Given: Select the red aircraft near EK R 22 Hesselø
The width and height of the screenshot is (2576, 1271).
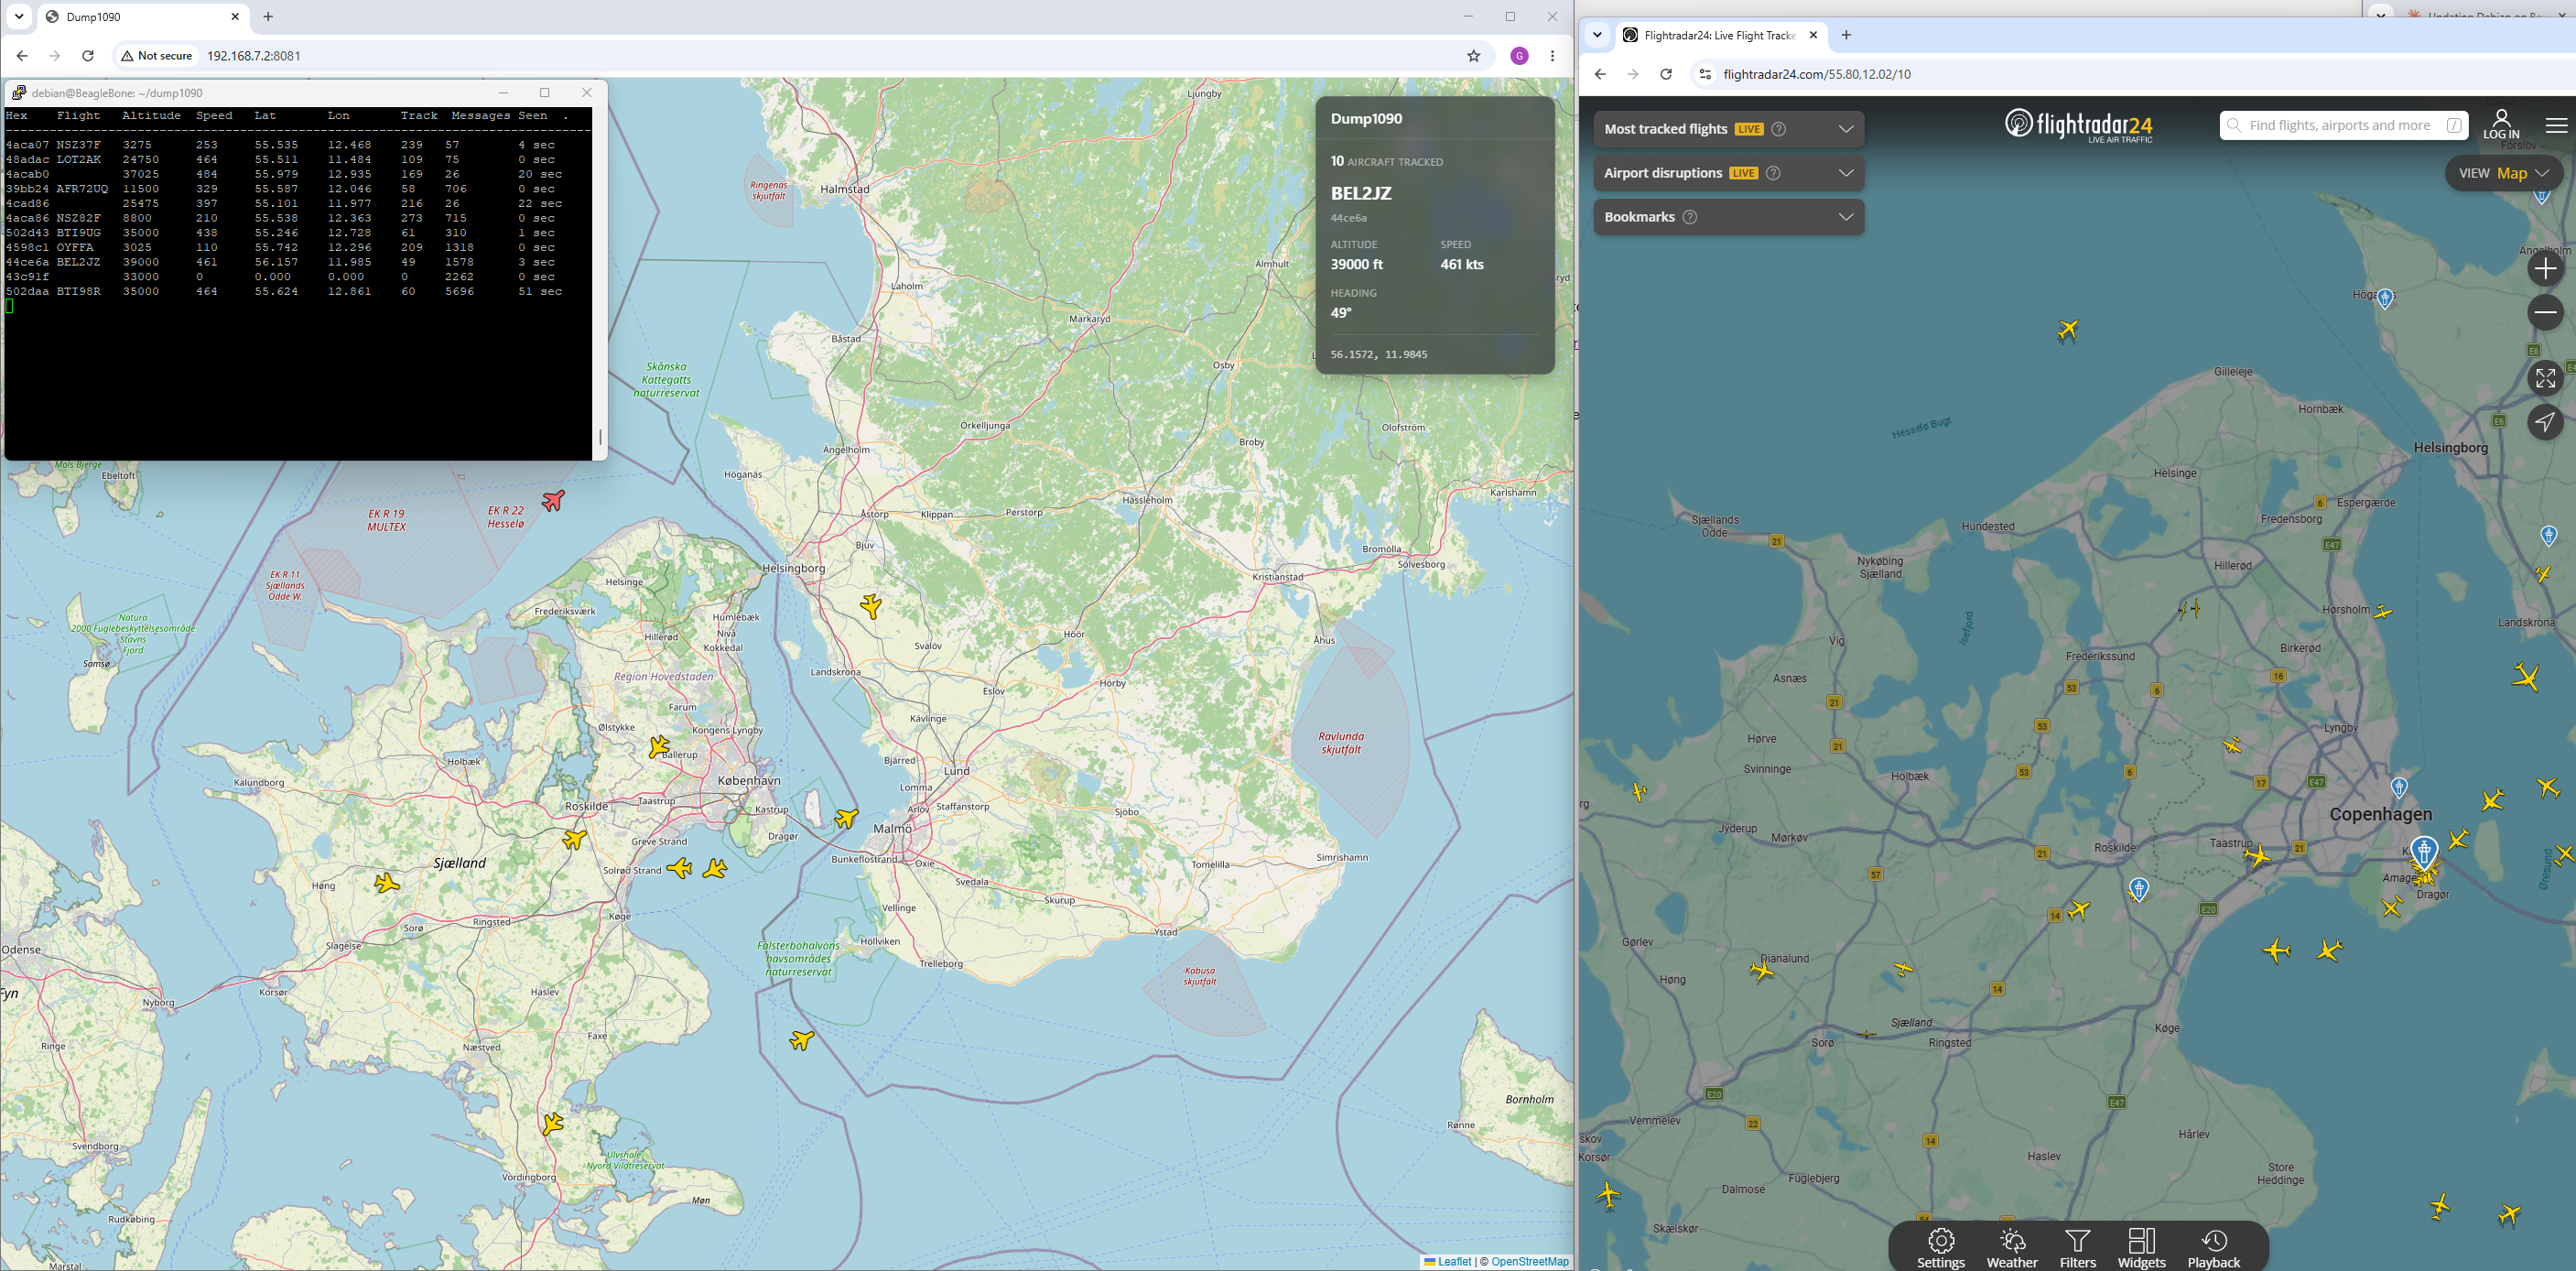Looking at the screenshot, I should coord(553,499).
